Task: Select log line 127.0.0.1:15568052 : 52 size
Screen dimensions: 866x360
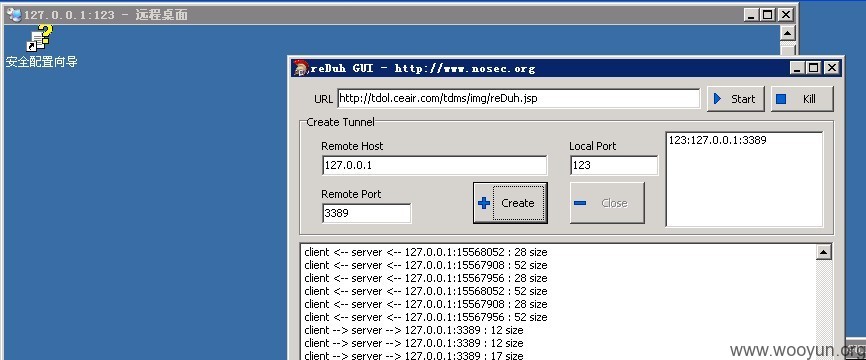Action: 426,291
